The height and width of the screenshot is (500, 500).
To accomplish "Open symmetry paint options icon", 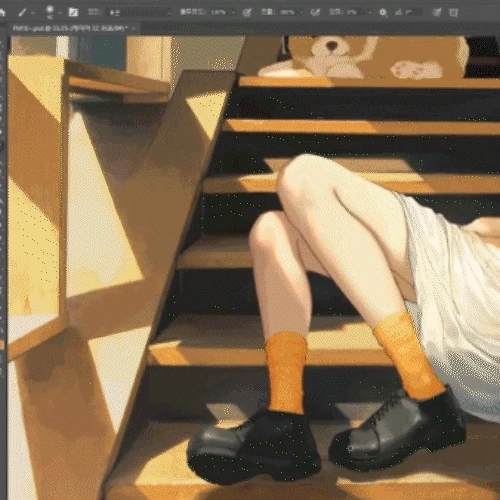I will (453, 13).
